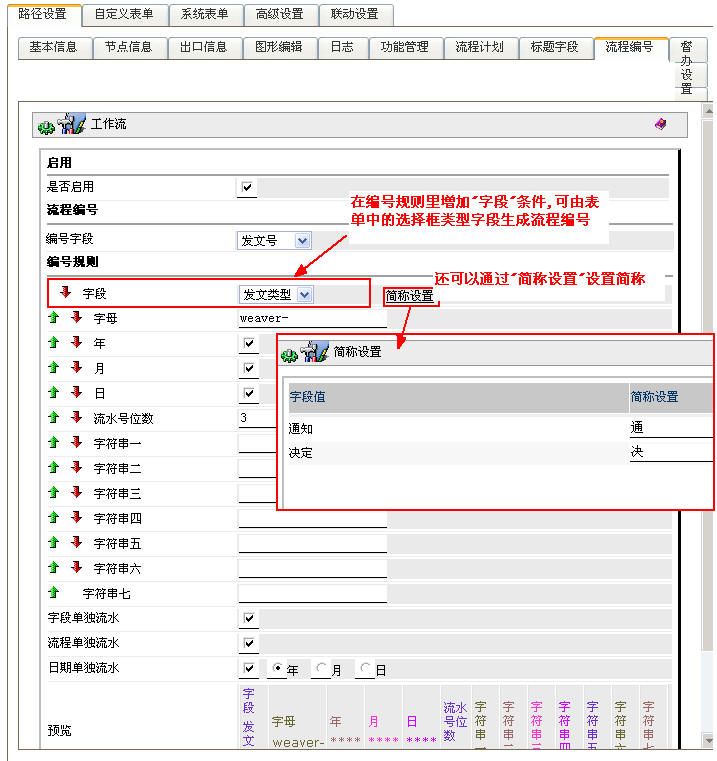This screenshot has width=717, height=761.
Task: Move 月 row up with green arrow
Action: point(53,367)
